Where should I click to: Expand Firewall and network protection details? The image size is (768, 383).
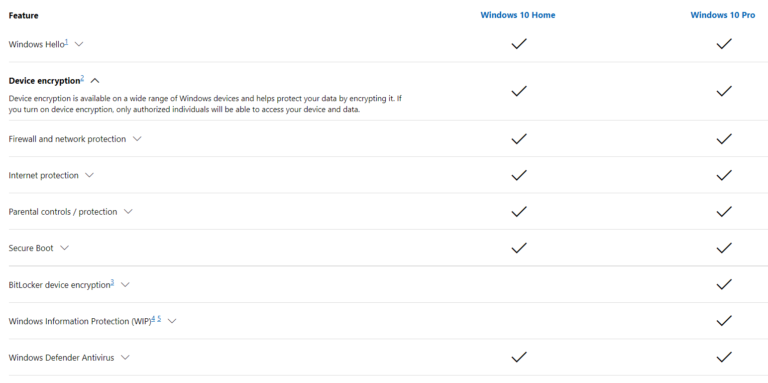pos(137,139)
